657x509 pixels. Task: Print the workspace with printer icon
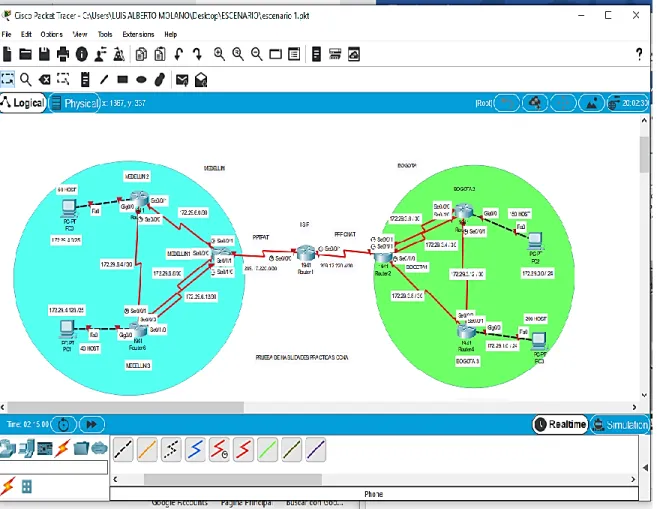click(63, 54)
